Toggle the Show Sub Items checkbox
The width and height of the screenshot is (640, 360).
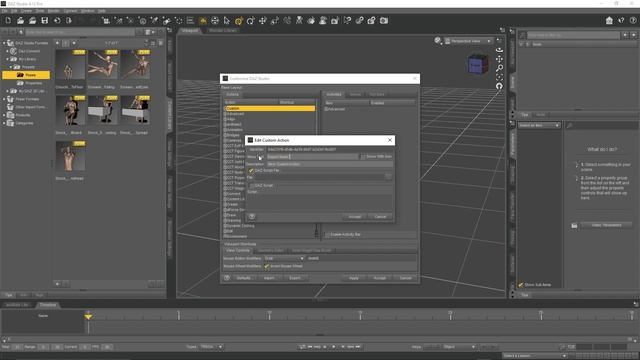coord(520,284)
